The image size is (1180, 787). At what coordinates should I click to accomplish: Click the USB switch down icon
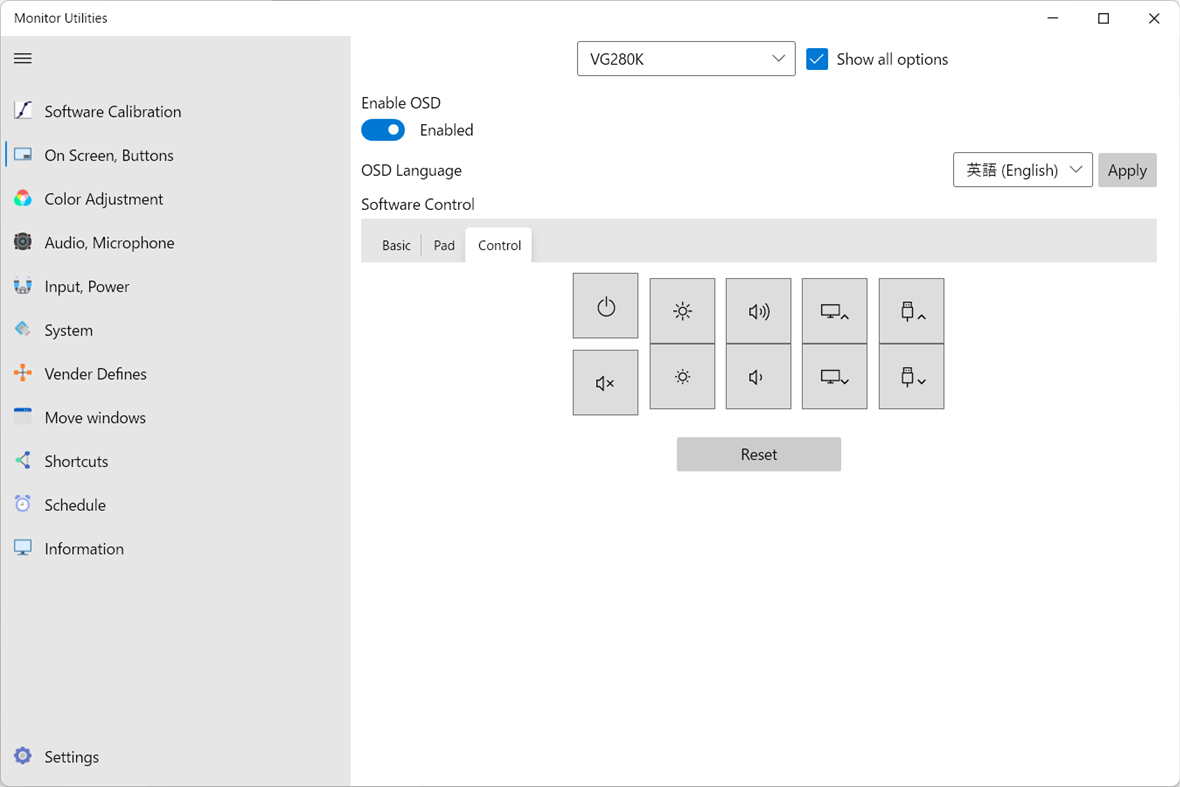coord(911,377)
